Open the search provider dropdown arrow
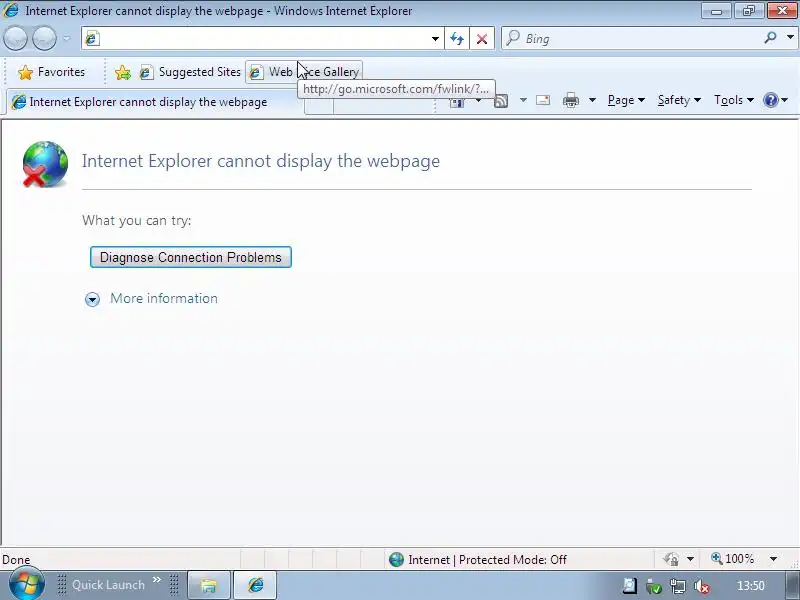 pyautogui.click(x=790, y=37)
